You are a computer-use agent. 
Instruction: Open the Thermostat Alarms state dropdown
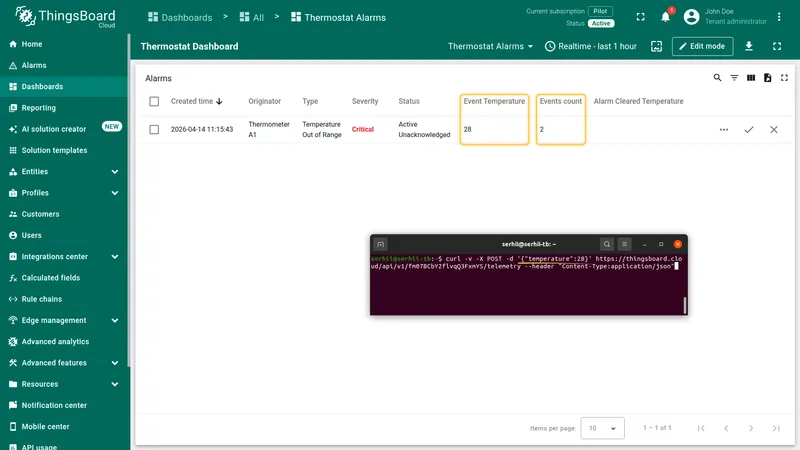490,46
